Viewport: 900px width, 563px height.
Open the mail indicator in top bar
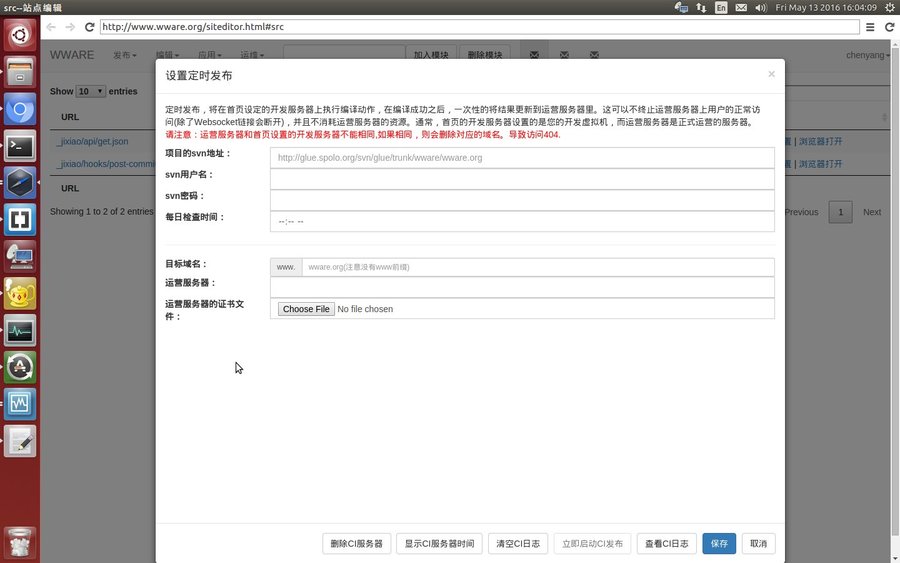tap(741, 7)
